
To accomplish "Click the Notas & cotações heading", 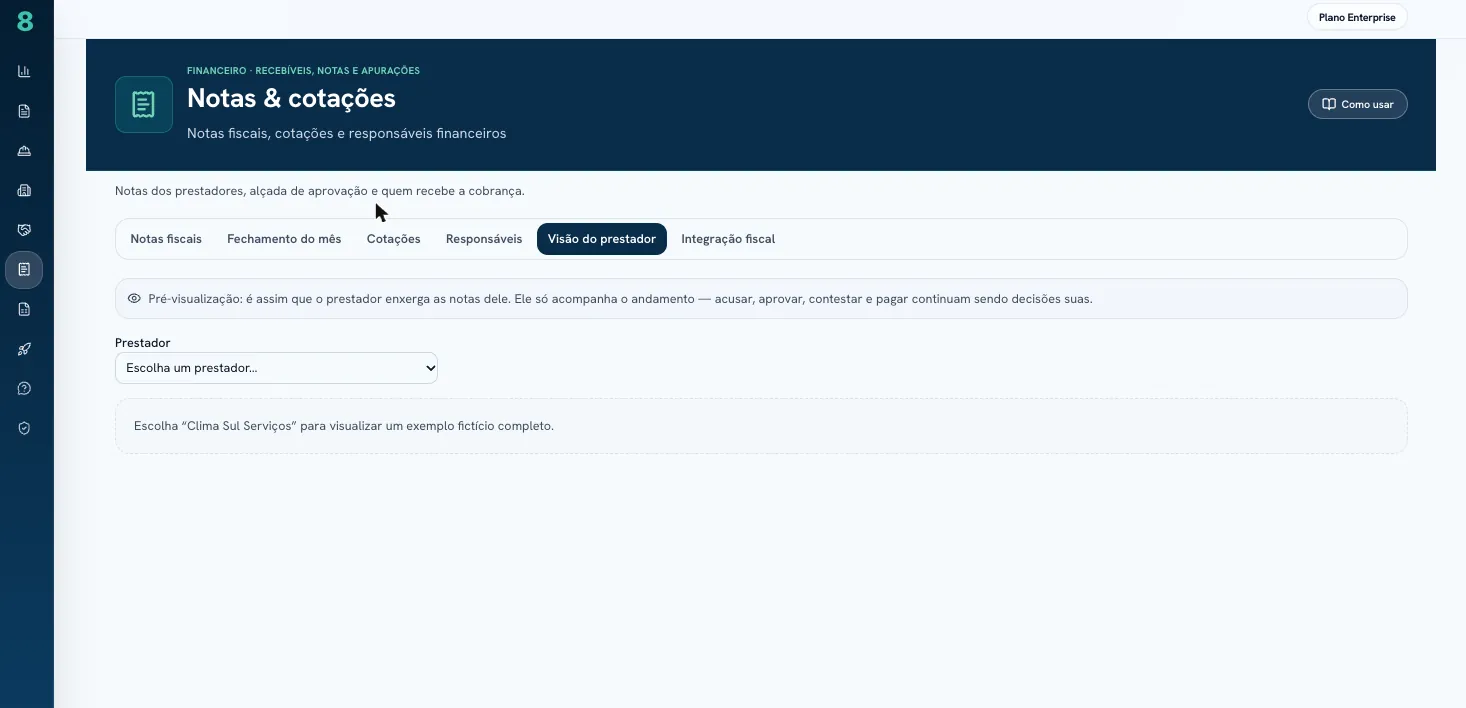I will tap(291, 98).
